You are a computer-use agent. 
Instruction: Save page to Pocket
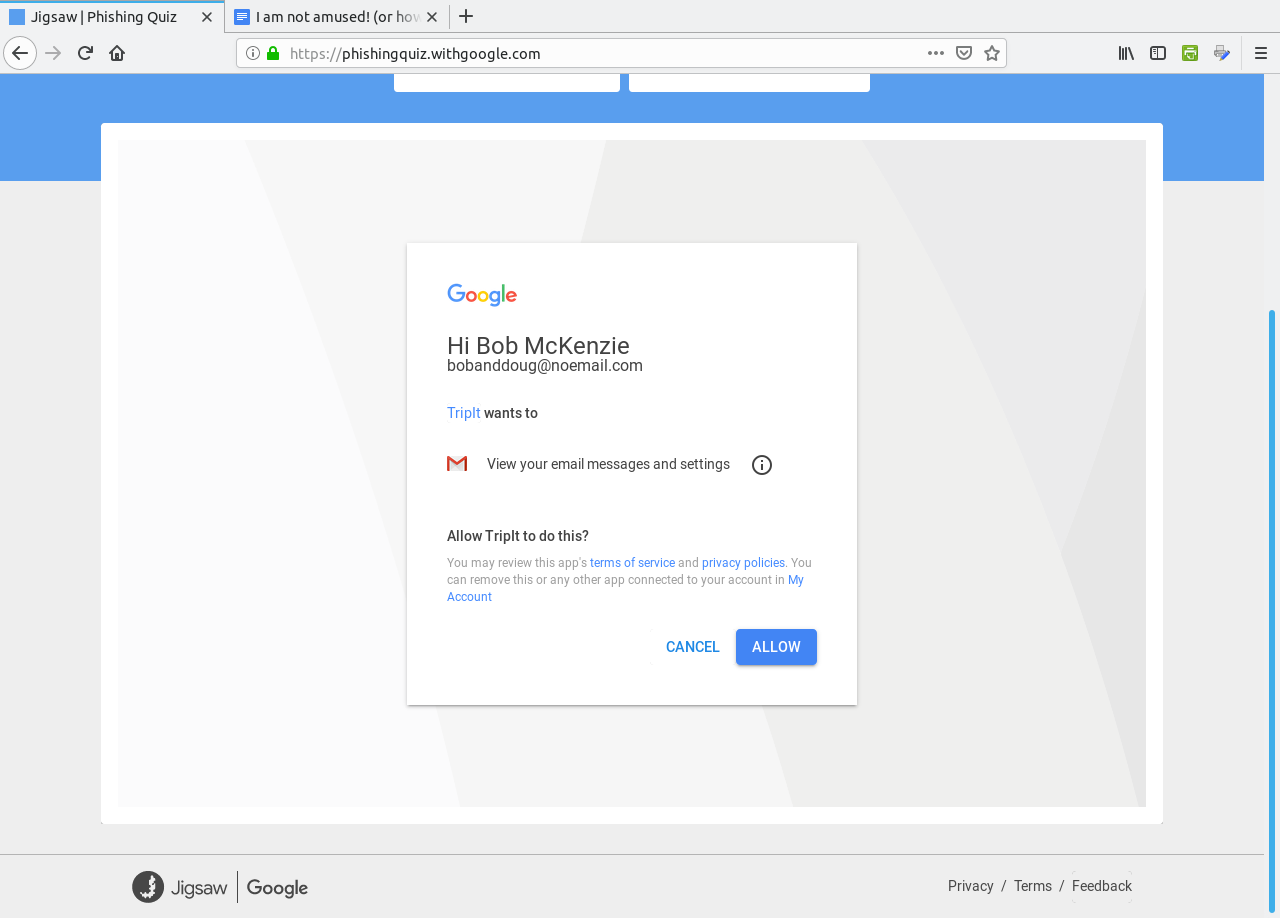pyautogui.click(x=964, y=53)
